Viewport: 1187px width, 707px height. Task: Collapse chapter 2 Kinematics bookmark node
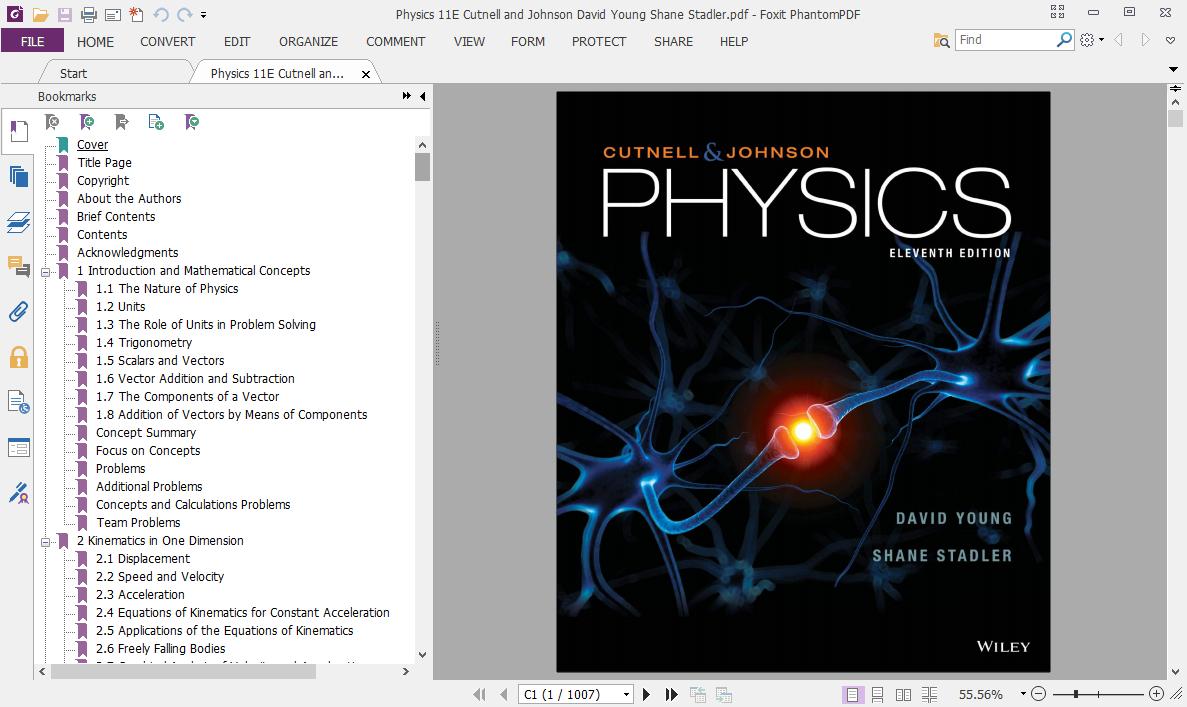(45, 542)
